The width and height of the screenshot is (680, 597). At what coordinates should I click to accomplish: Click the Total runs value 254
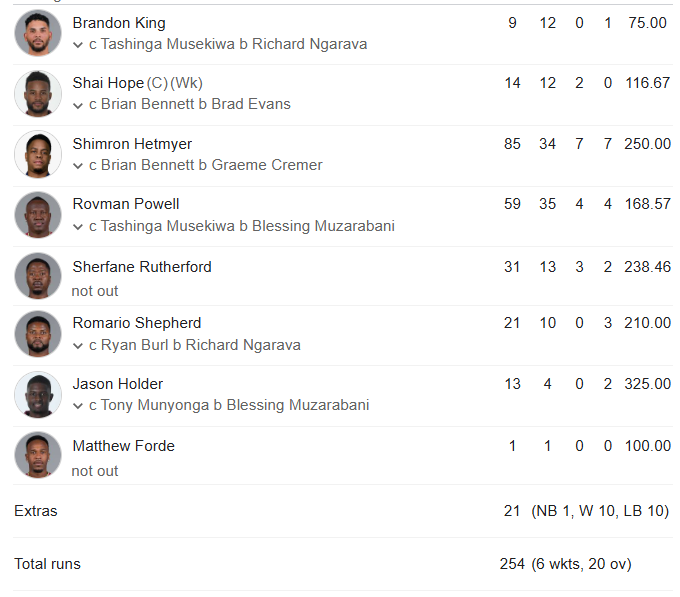click(x=512, y=564)
